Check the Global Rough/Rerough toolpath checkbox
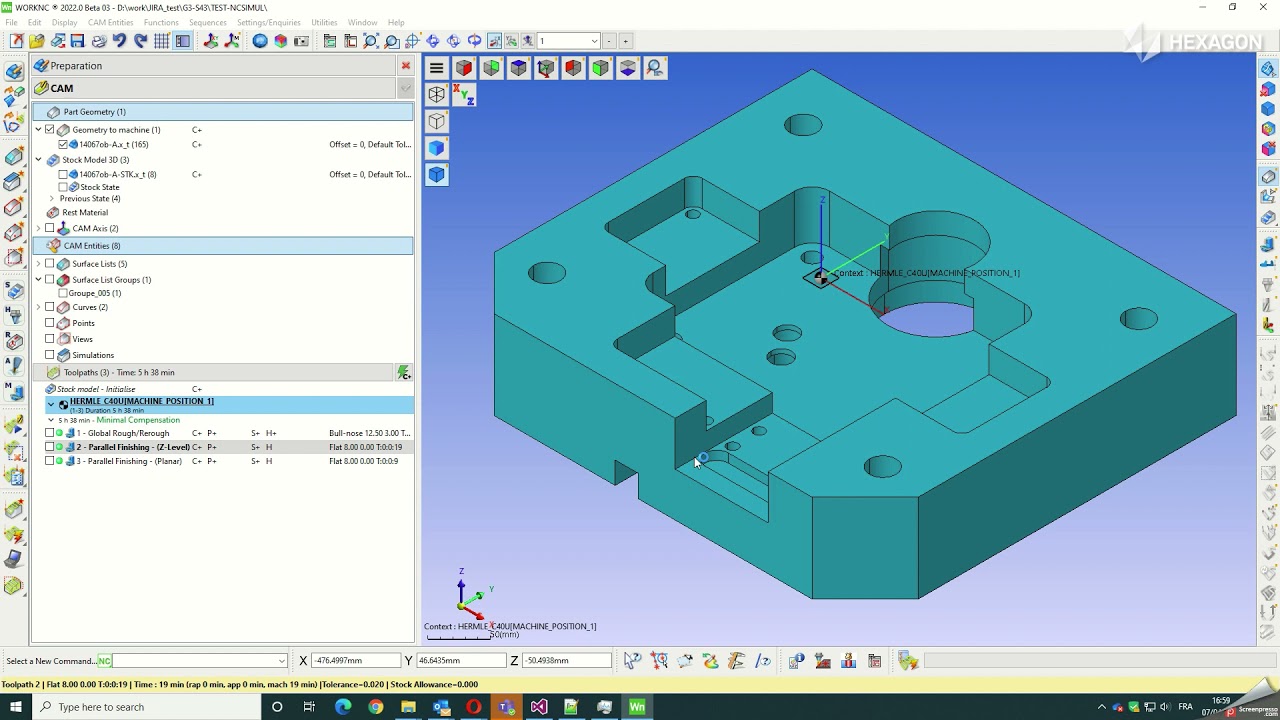Screen dimensions: 1280x720 (50, 433)
